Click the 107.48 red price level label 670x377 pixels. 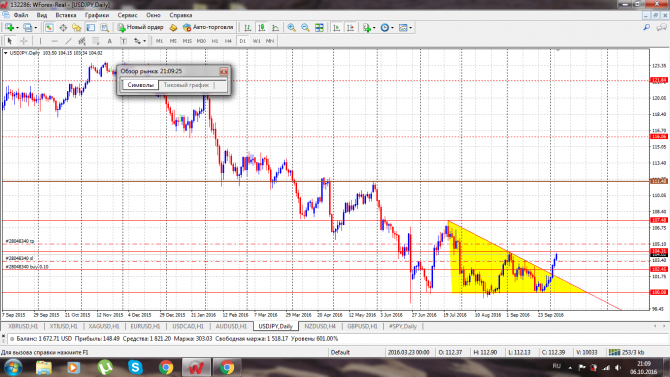point(658,220)
